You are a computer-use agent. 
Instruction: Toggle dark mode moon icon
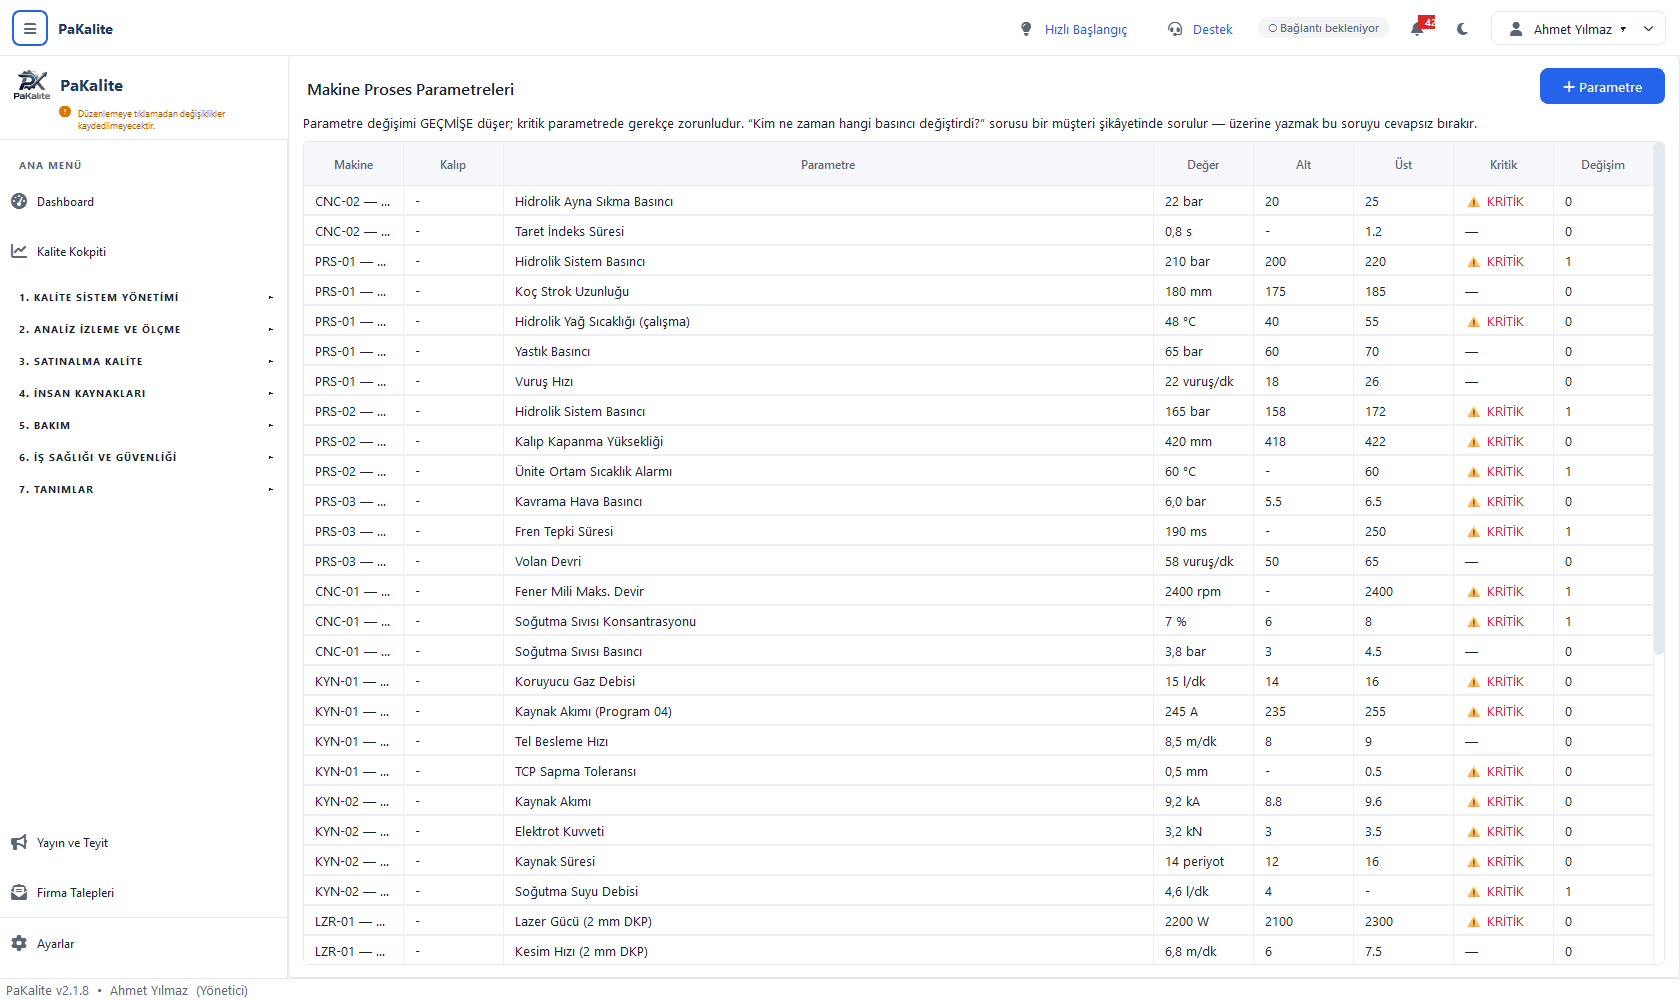point(1463,29)
